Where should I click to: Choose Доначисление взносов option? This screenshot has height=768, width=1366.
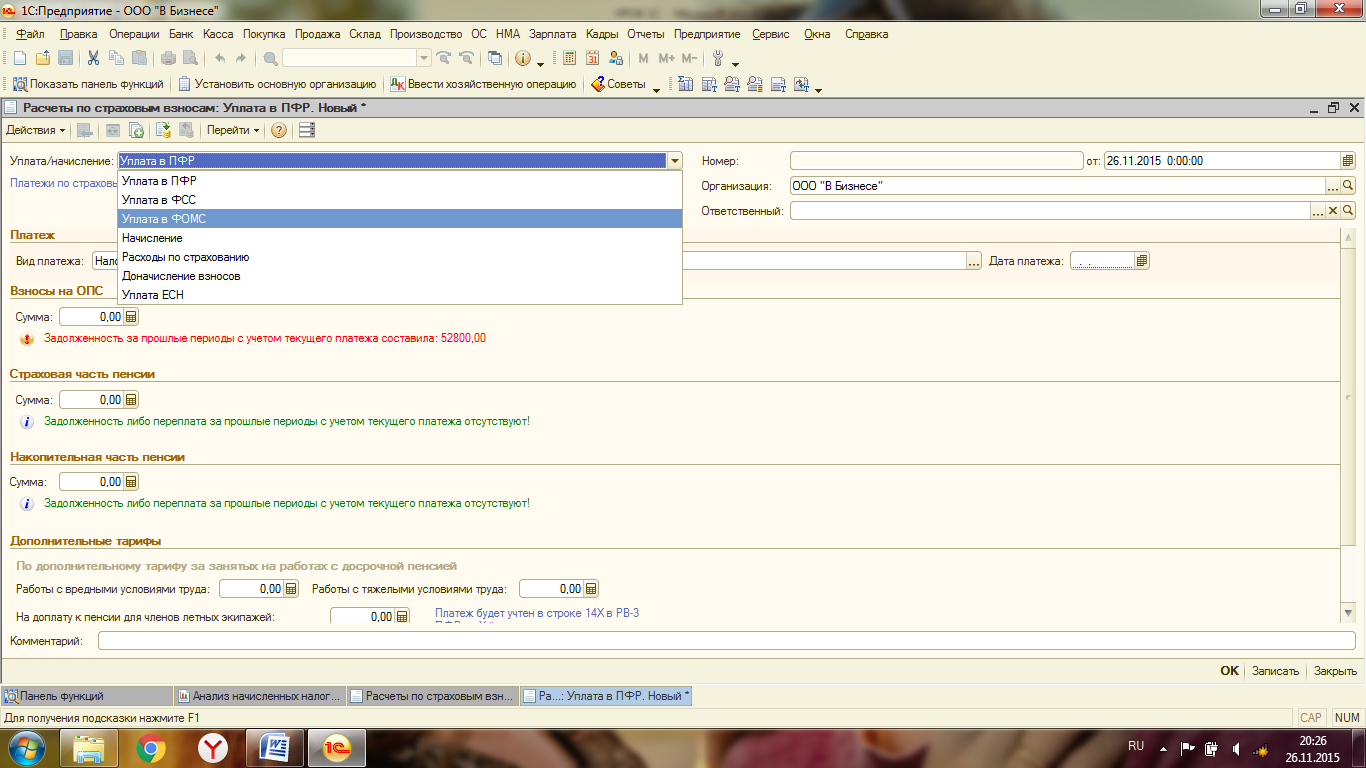click(x=400, y=276)
